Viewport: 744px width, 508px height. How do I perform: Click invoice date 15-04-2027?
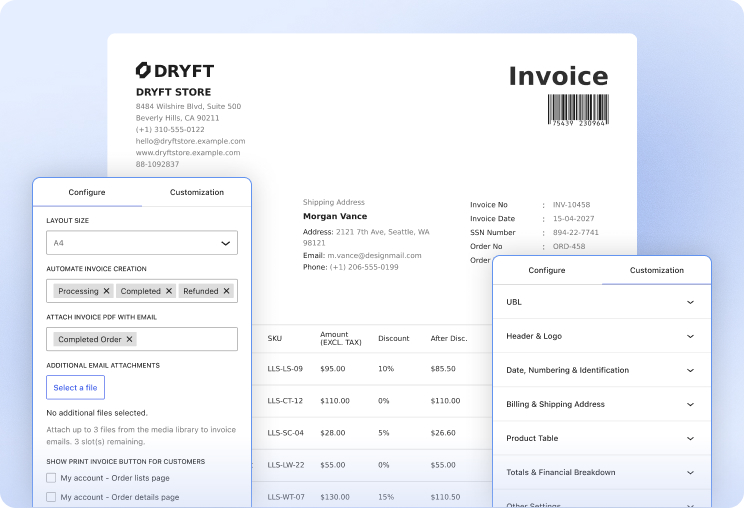click(573, 219)
